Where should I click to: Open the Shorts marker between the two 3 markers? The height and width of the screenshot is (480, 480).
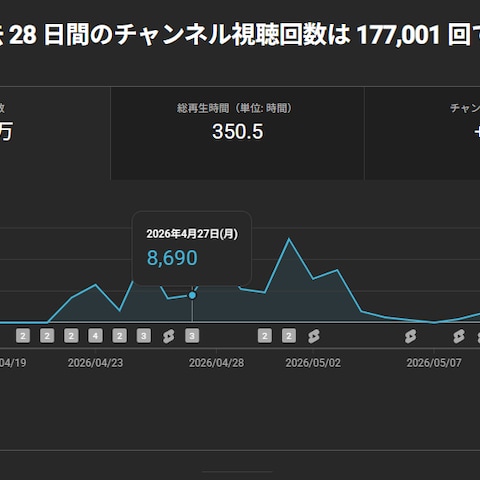point(168,336)
